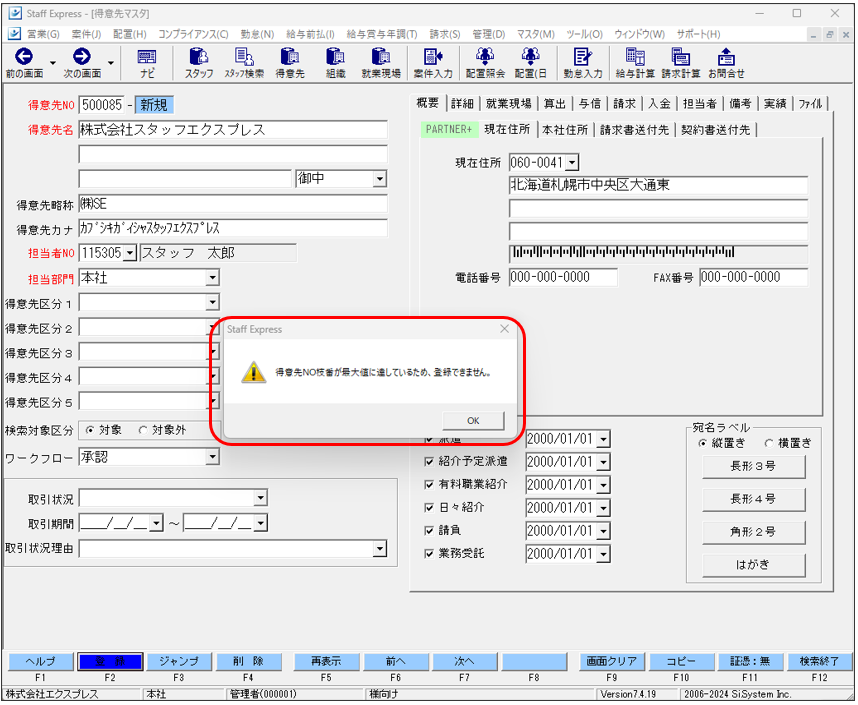858x705 pixels.
Task: Open the 配置(日 toolbar icon
Action: (530, 62)
